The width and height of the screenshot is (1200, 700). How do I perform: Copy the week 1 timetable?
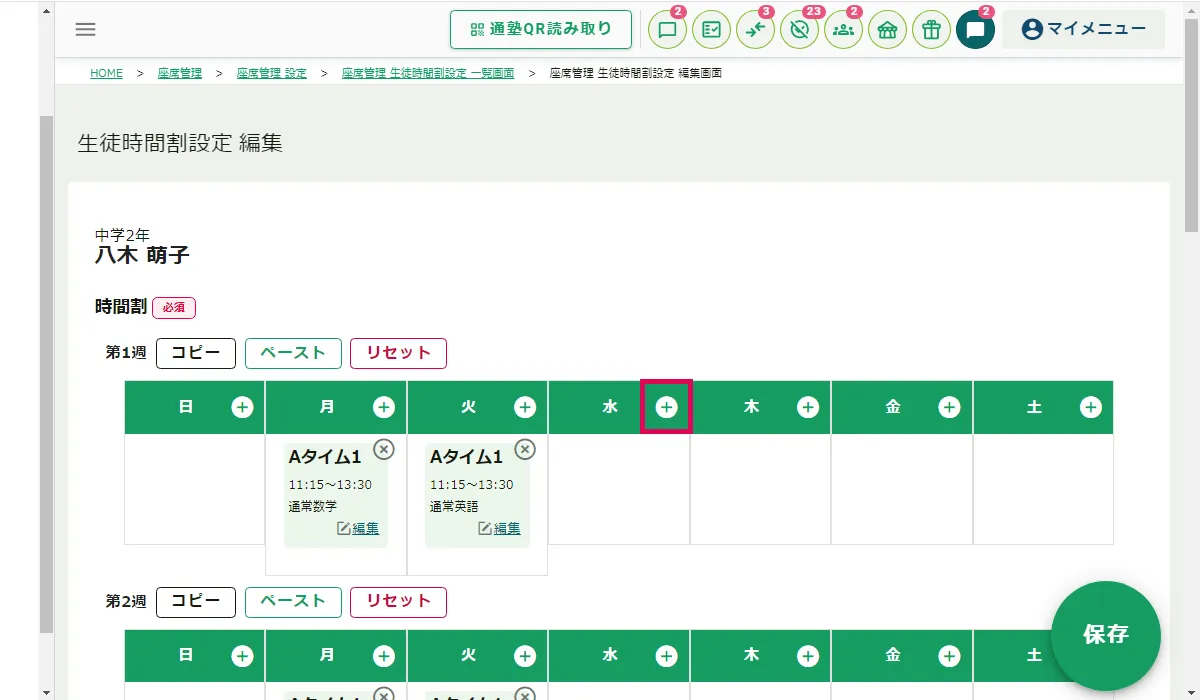coord(196,353)
